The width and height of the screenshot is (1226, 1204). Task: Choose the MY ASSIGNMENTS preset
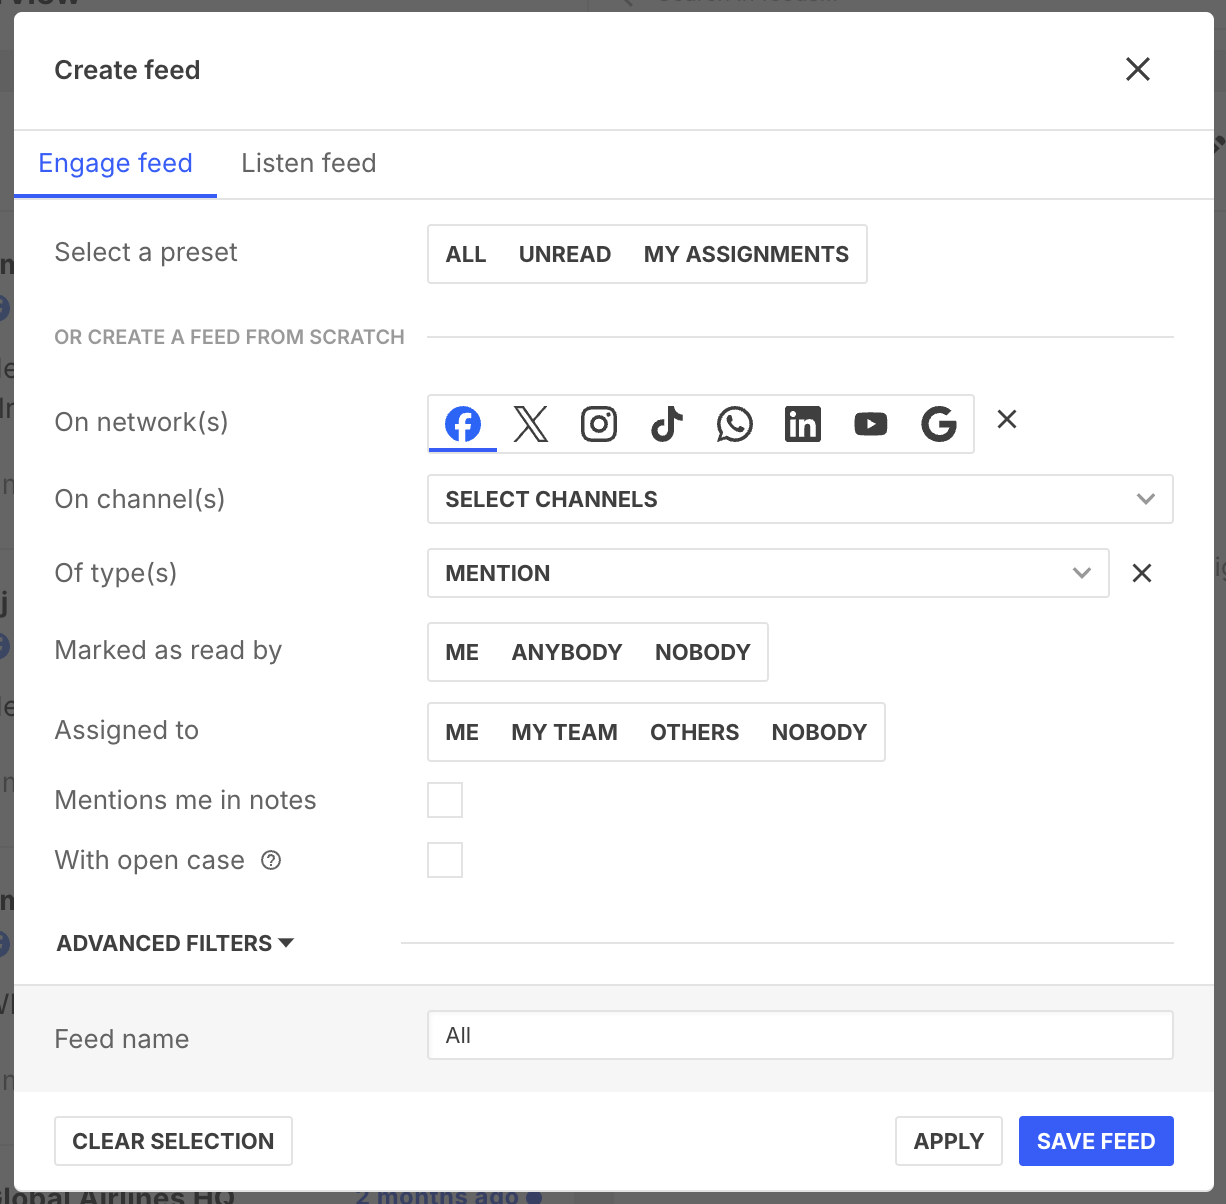click(x=746, y=254)
